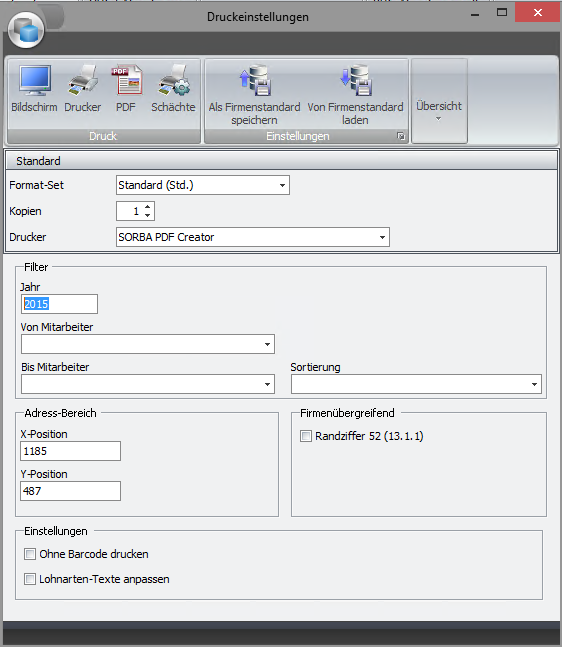Increase the Kopien count with up arrow
This screenshot has height=647, width=562.
(x=148, y=207)
